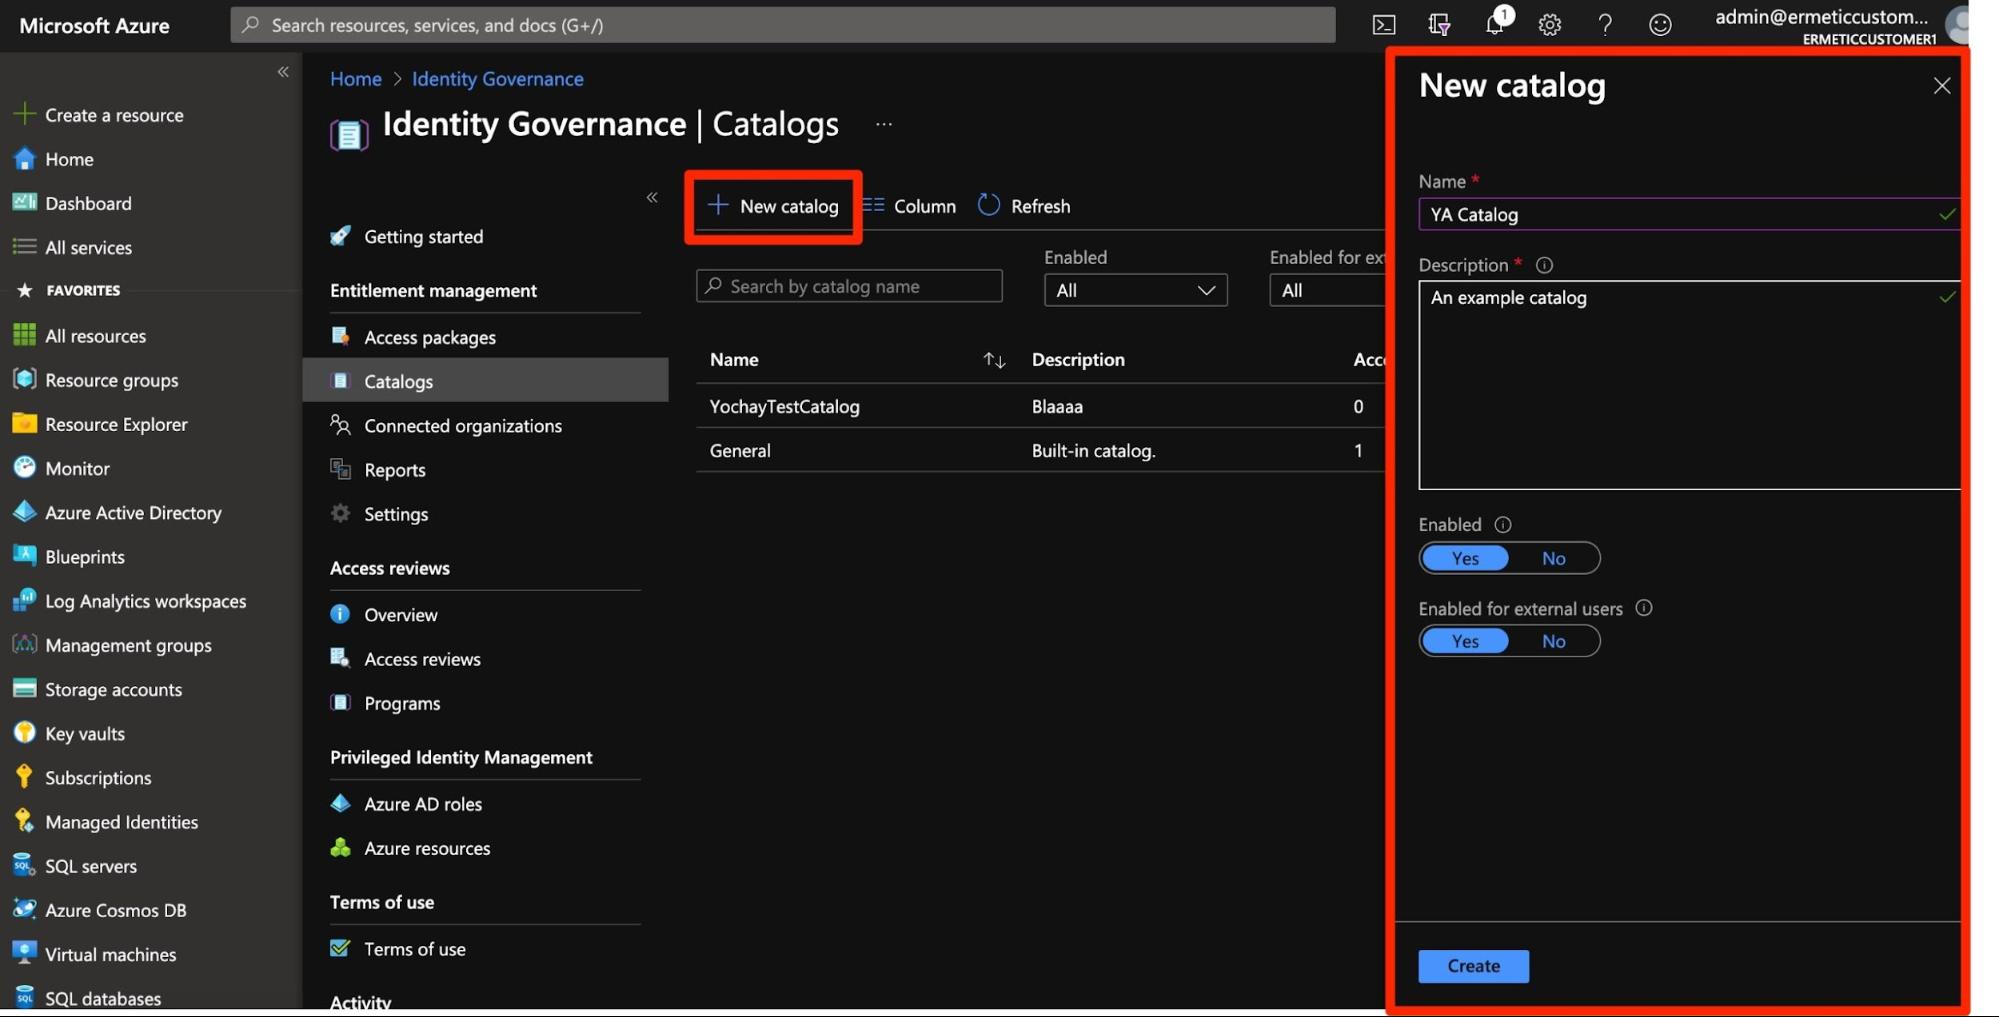Click the Home breadcrumb link
Image resolution: width=1999 pixels, height=1017 pixels.
(356, 79)
